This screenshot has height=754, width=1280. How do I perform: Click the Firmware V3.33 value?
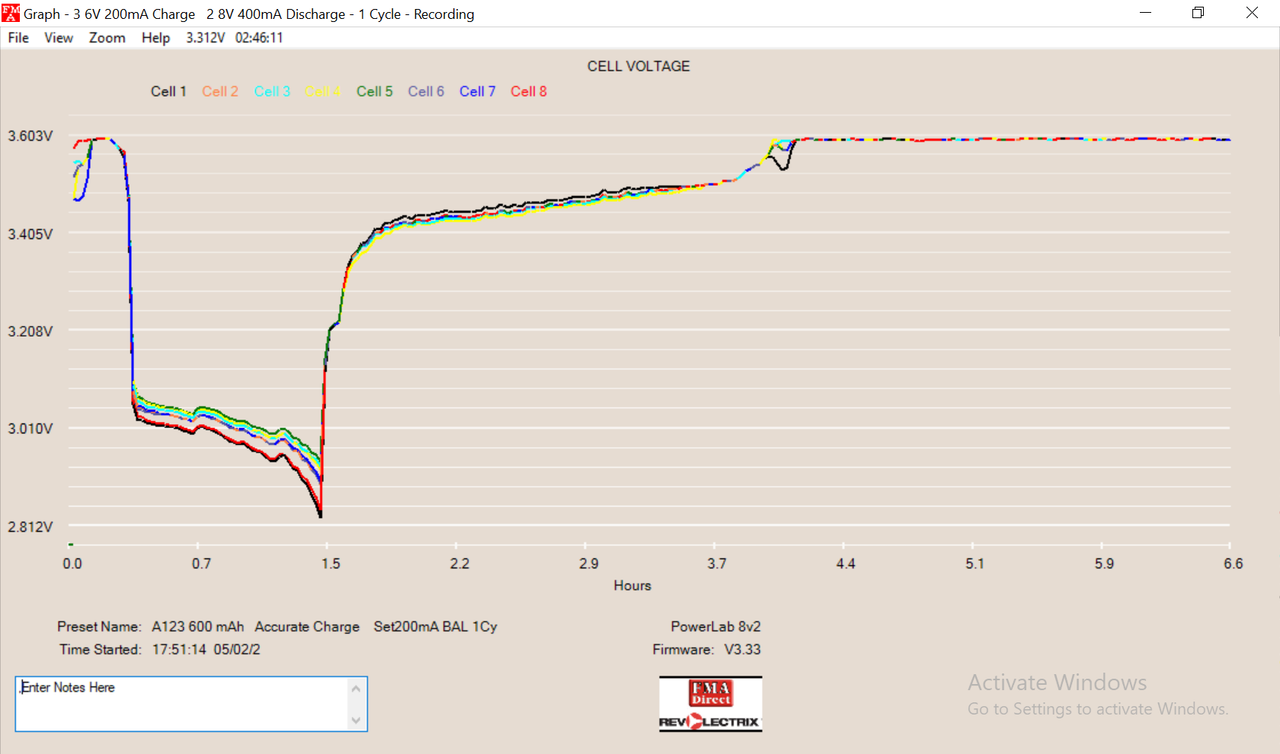[743, 650]
